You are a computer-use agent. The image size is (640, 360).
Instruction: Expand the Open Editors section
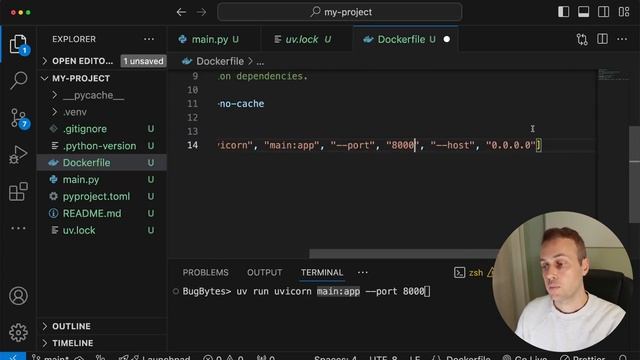[102, 61]
